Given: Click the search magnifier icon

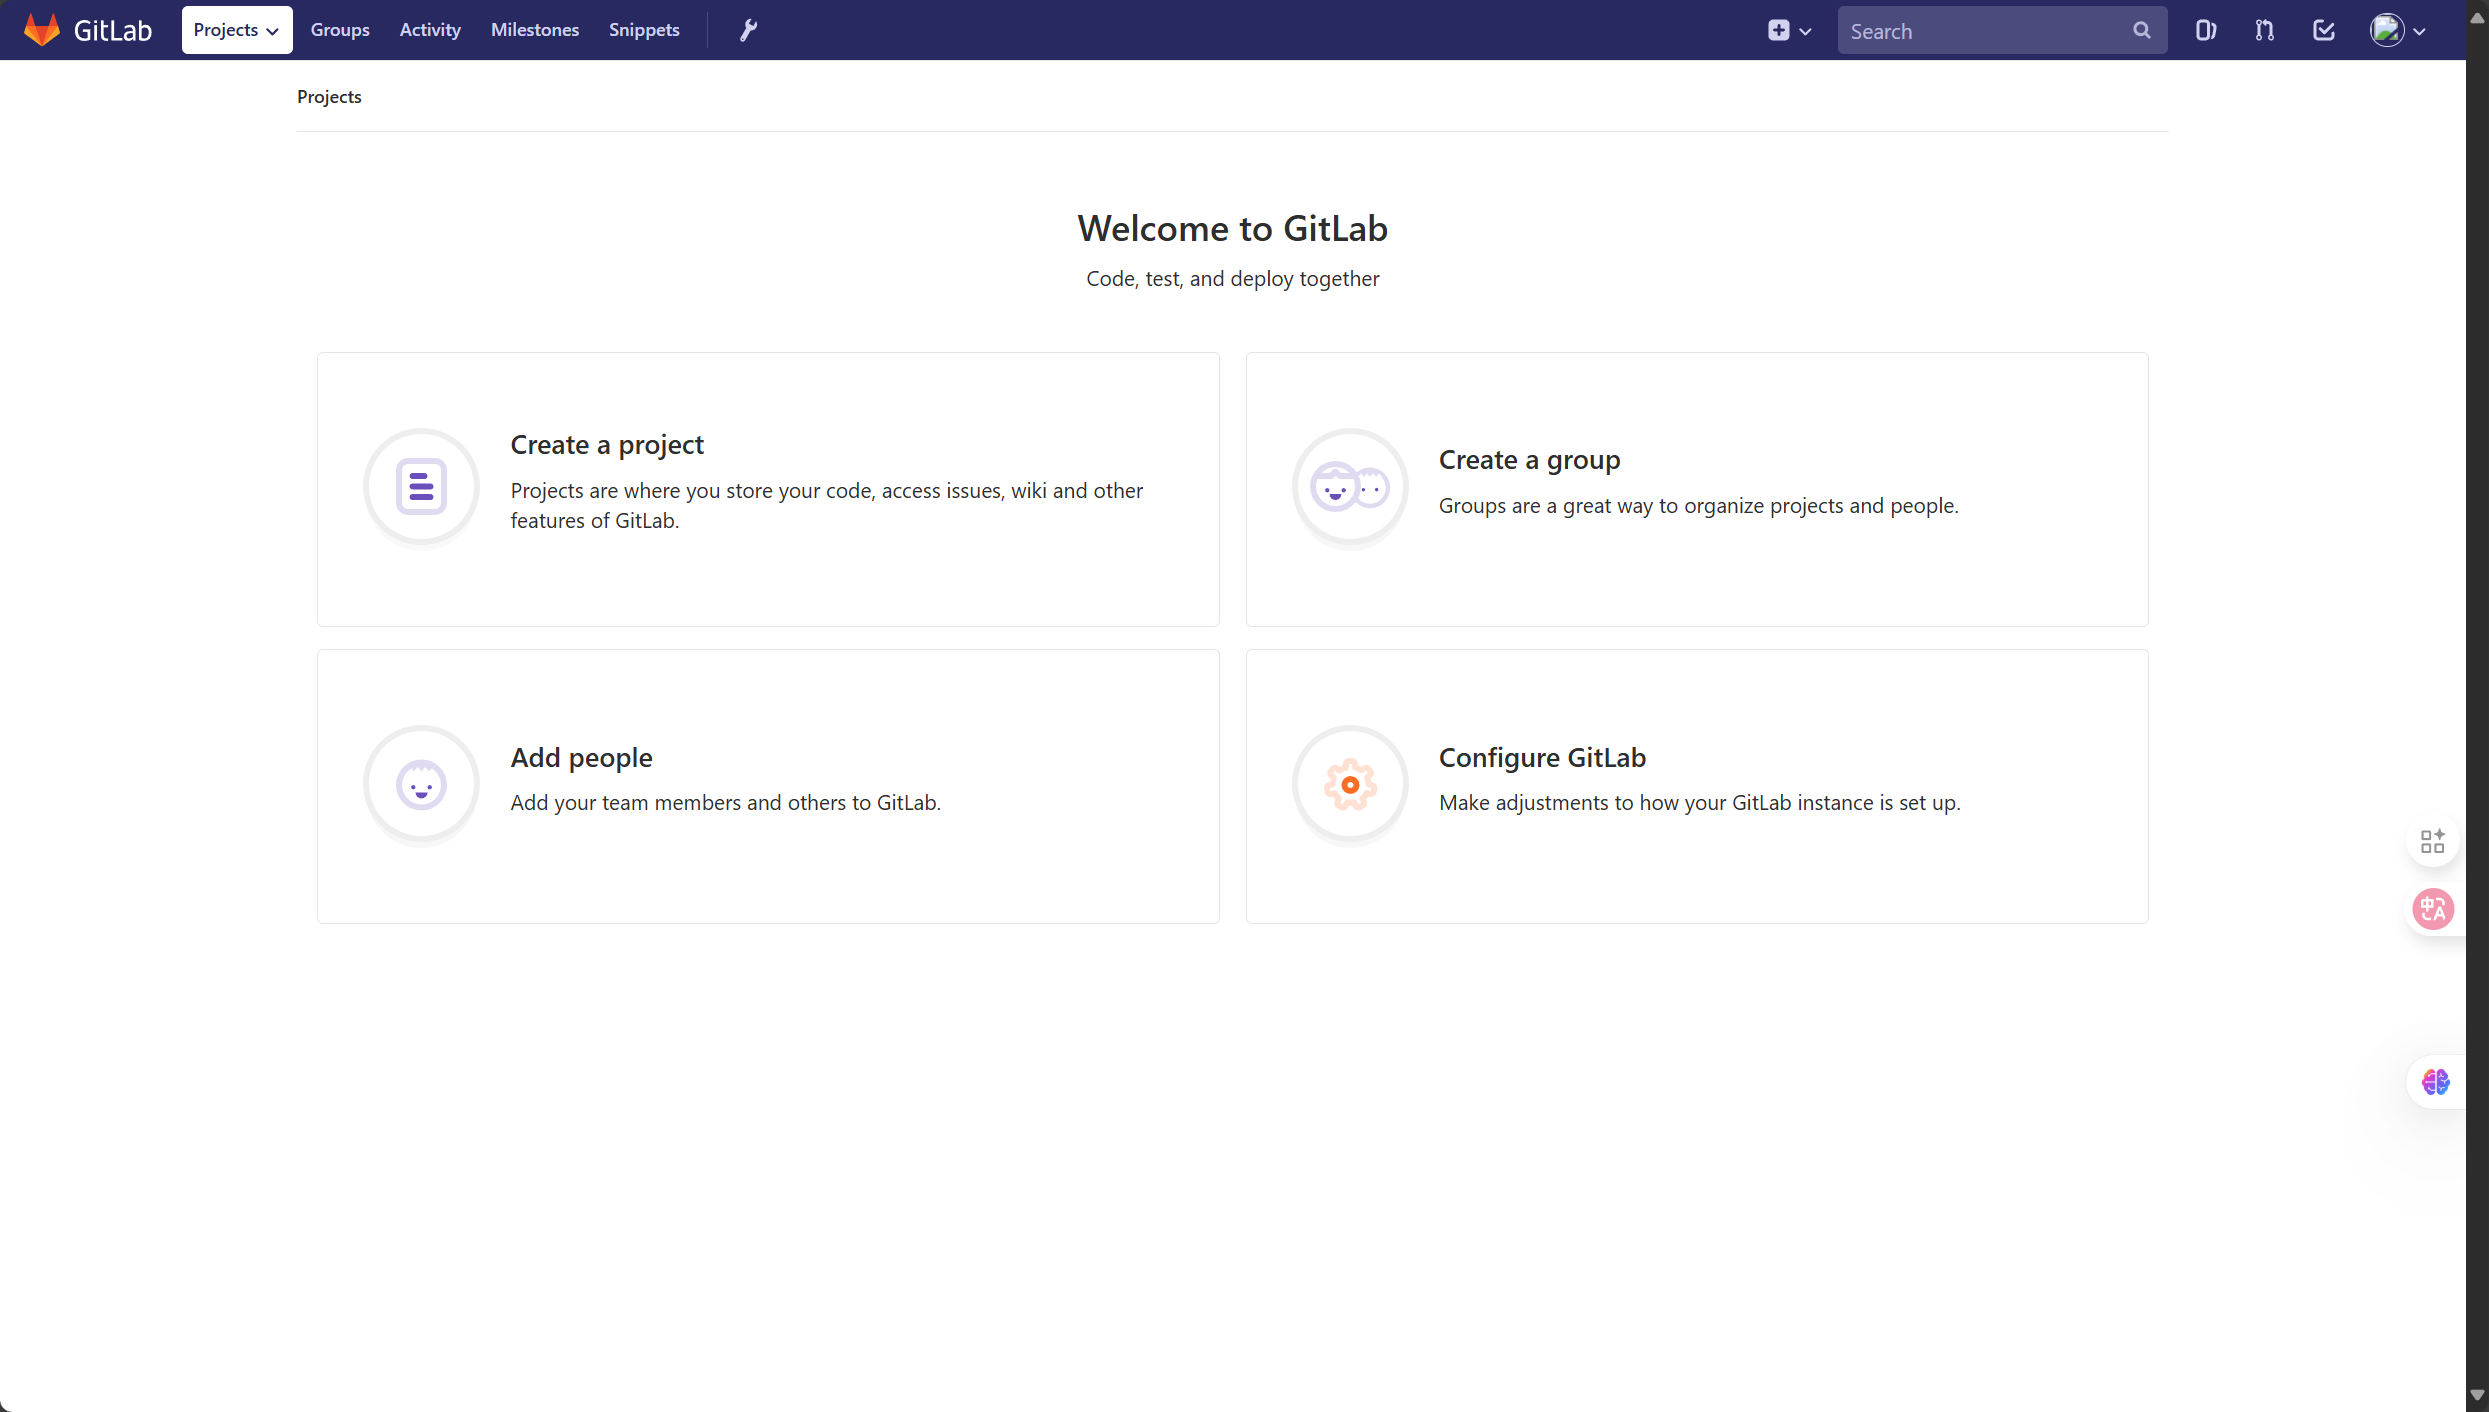Looking at the screenshot, I should click(x=2141, y=30).
